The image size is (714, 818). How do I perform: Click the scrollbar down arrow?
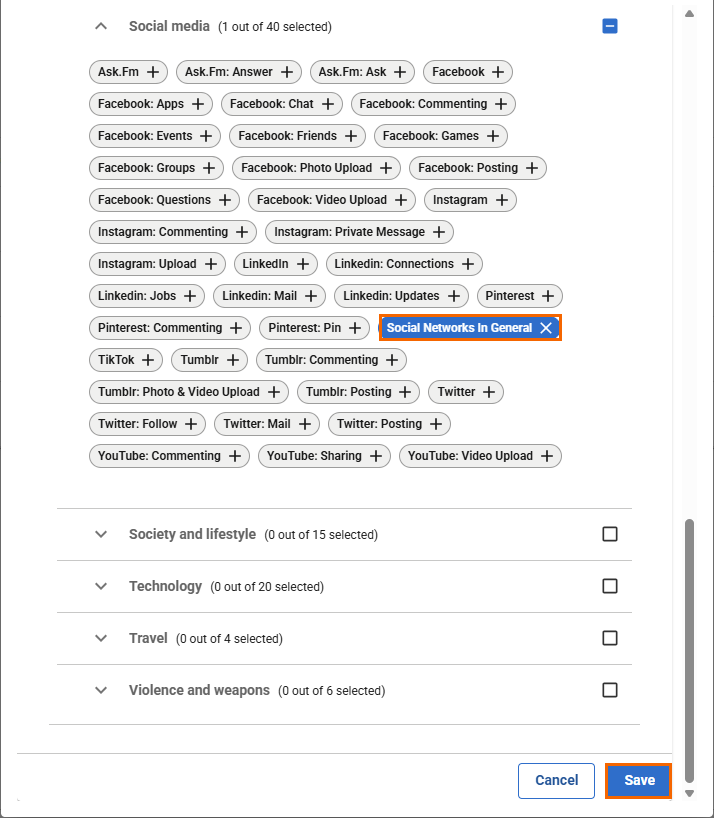coord(688,793)
